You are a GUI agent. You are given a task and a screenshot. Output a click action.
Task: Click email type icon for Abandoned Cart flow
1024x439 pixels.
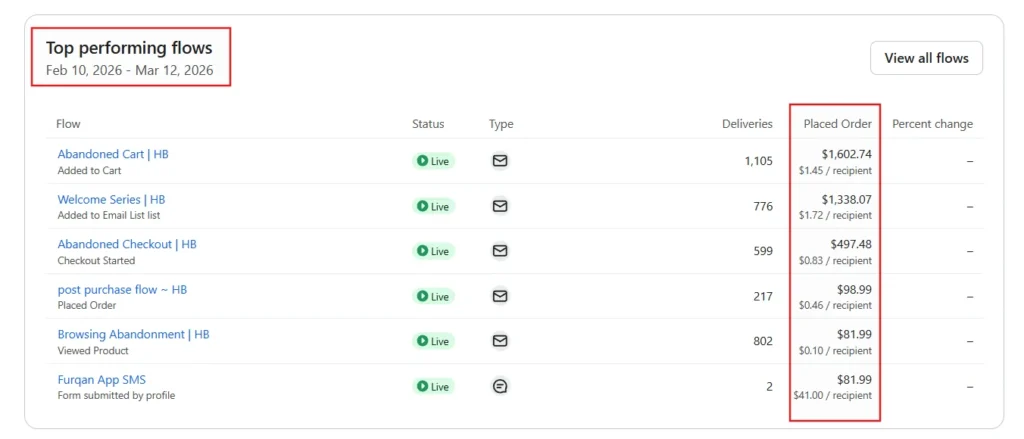pyautogui.click(x=500, y=161)
